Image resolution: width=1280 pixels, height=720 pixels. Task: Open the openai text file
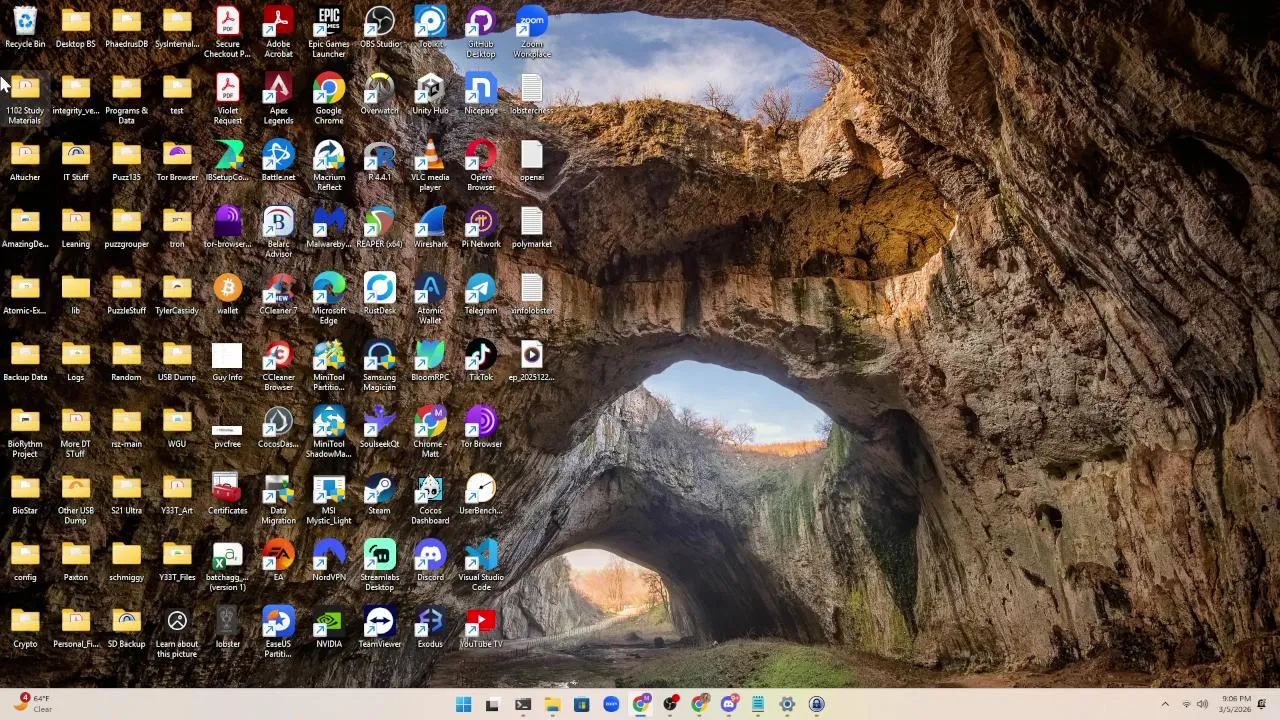click(x=532, y=161)
